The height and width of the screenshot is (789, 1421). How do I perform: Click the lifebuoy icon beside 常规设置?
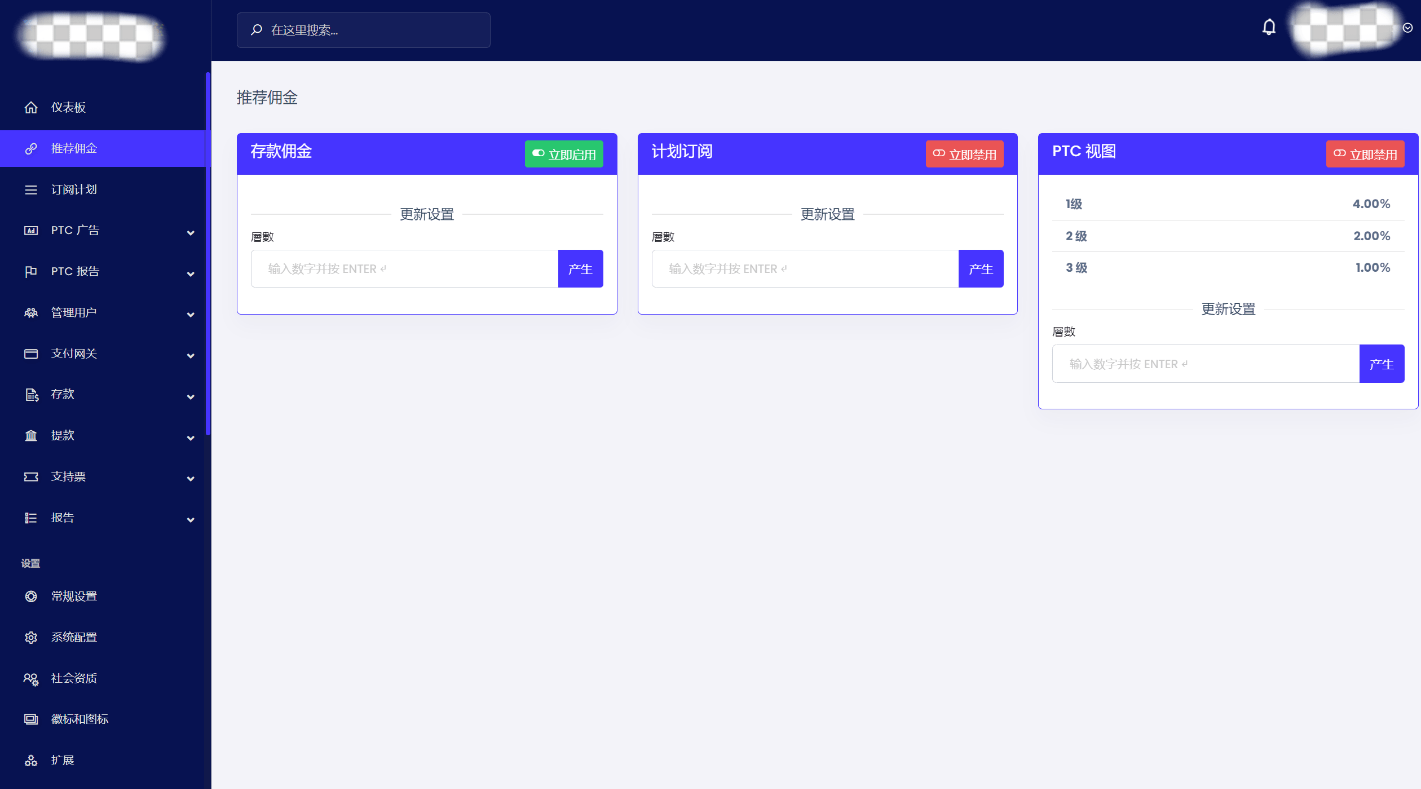click(x=31, y=597)
